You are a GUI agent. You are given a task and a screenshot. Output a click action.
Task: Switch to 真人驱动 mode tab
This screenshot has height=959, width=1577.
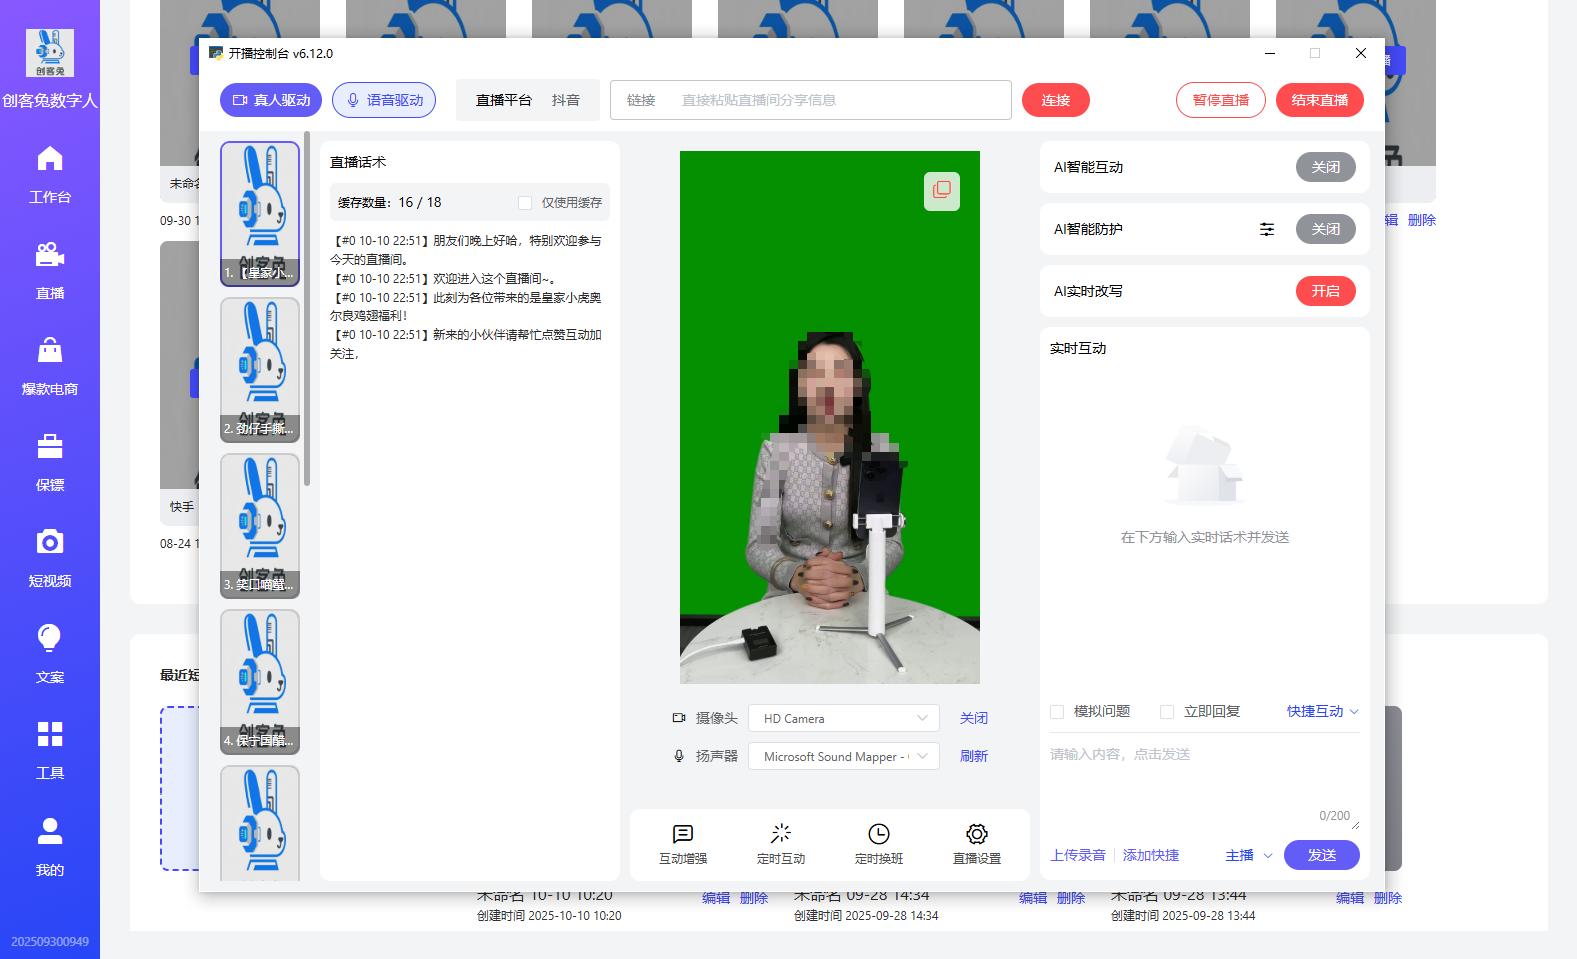271,100
